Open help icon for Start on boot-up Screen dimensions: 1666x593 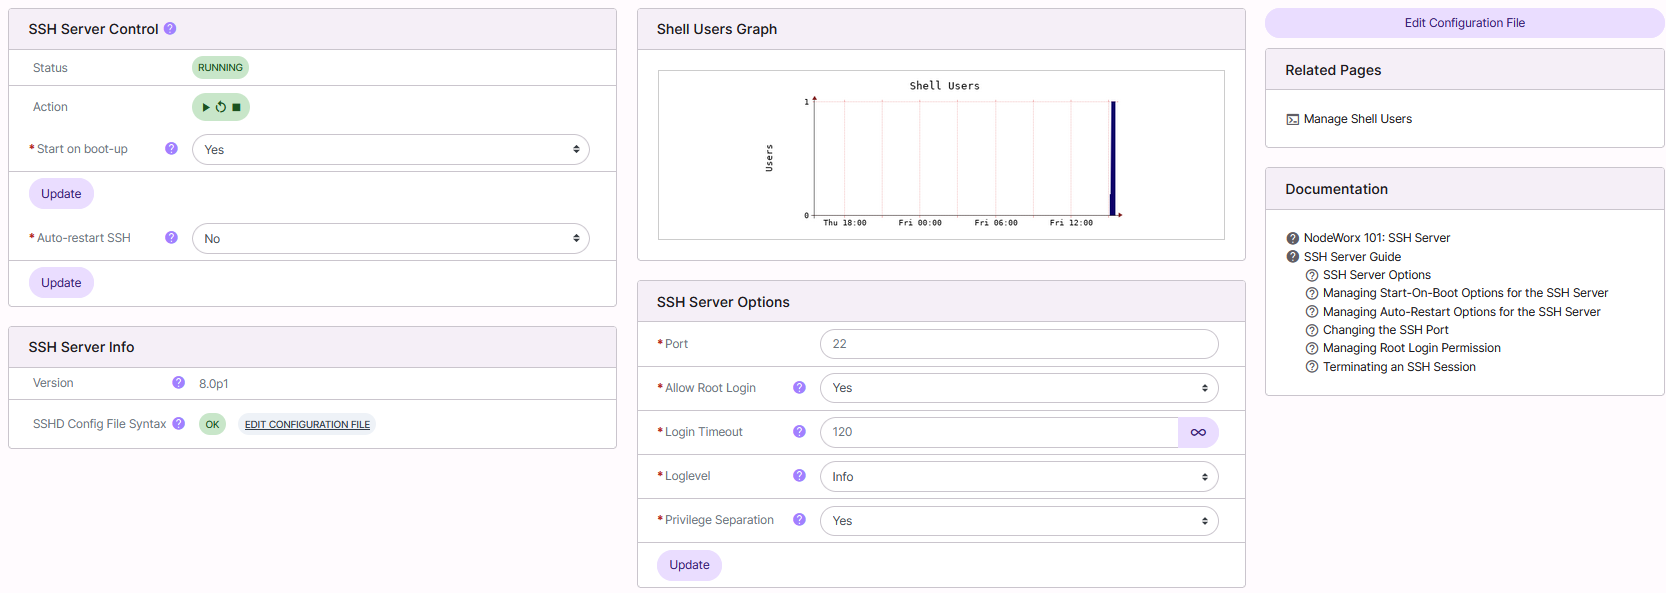171,148
